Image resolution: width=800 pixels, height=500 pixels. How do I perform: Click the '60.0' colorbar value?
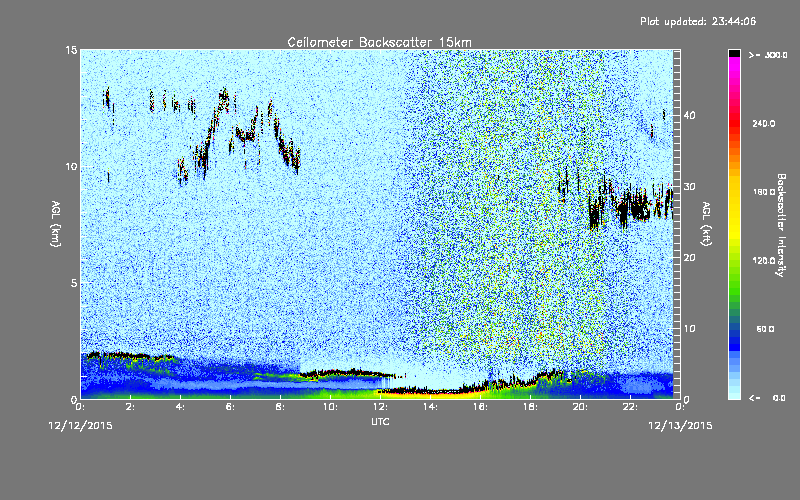pyautogui.click(x=765, y=329)
